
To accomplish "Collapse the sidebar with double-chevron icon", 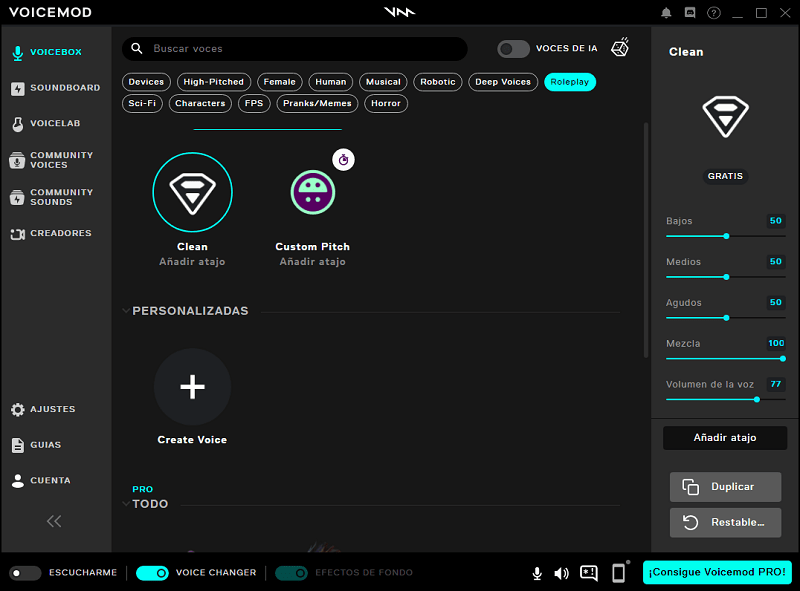I will click(54, 521).
